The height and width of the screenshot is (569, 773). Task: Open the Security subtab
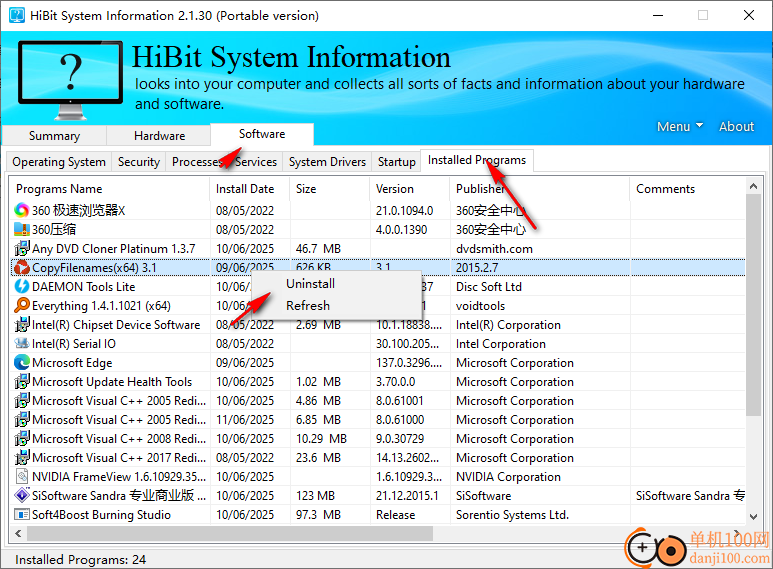tap(139, 162)
